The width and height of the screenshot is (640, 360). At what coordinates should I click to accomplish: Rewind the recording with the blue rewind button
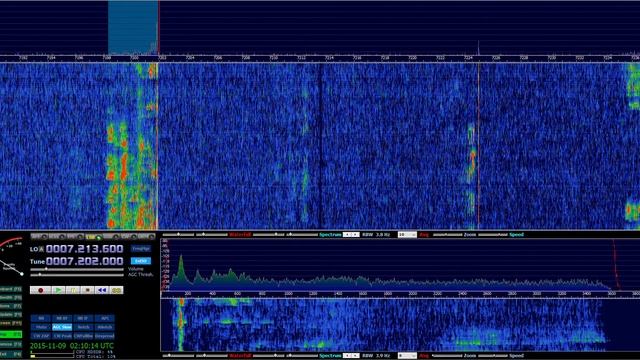coord(102,290)
